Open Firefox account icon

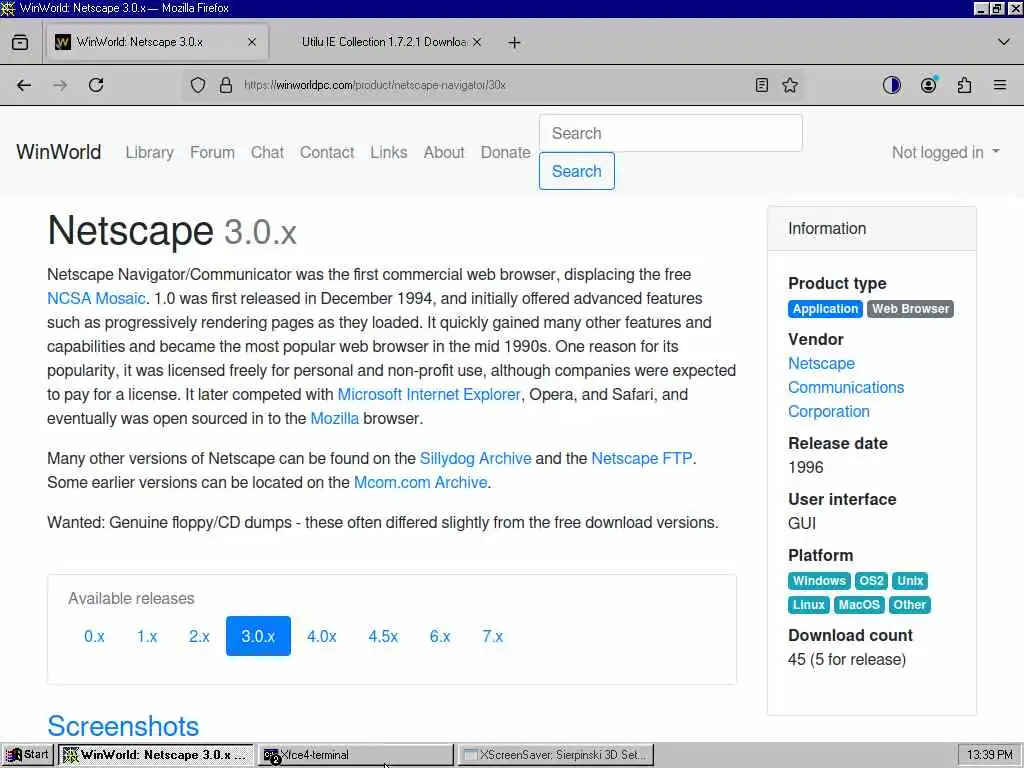click(928, 85)
